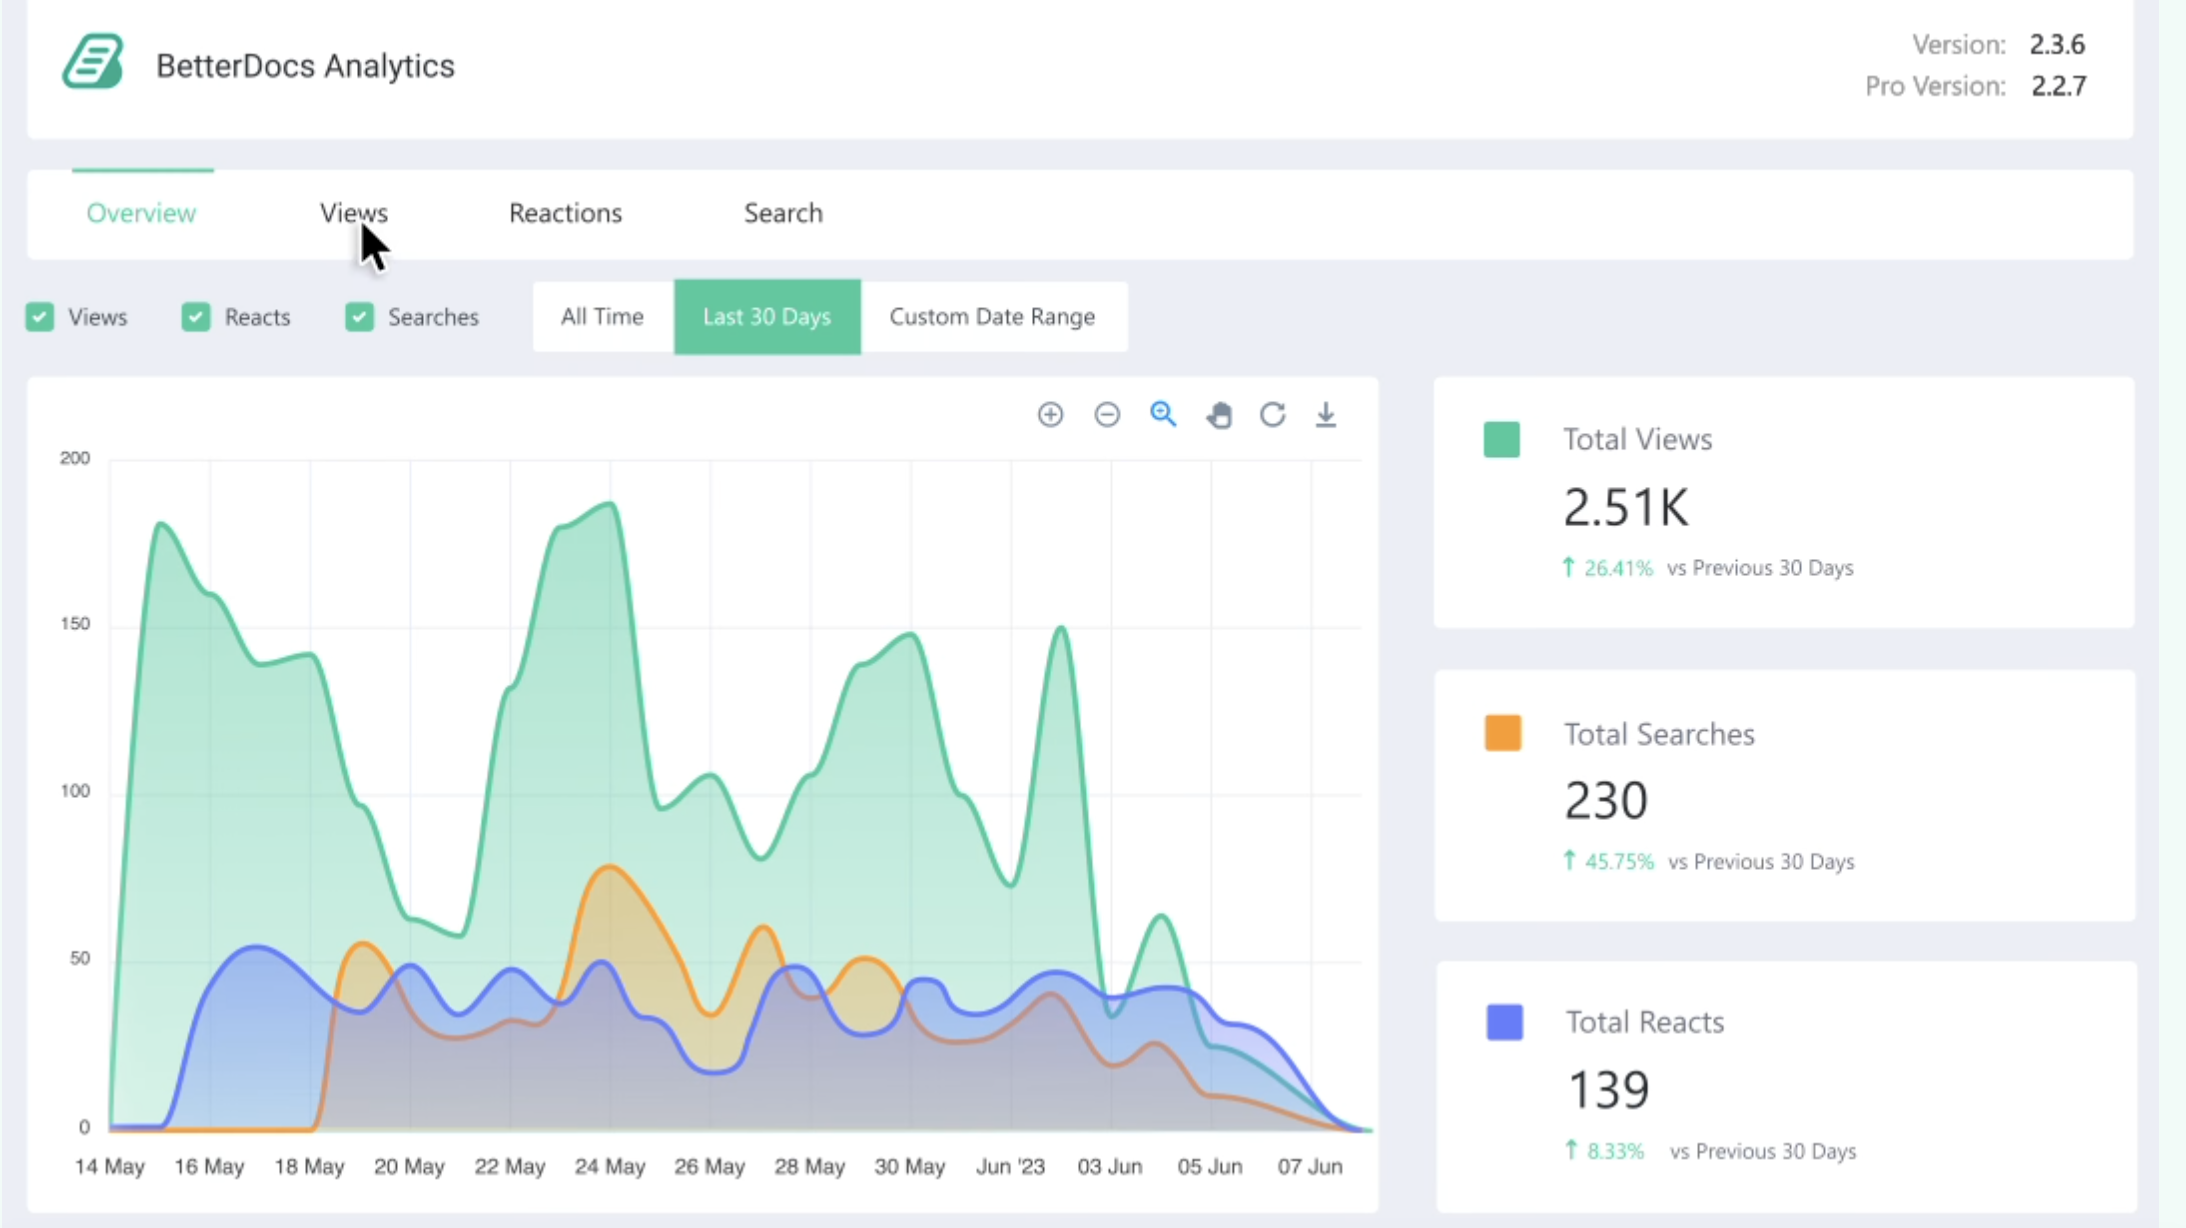Zoom in on the chart
This screenshot has width=2186, height=1228.
[x=1050, y=414]
